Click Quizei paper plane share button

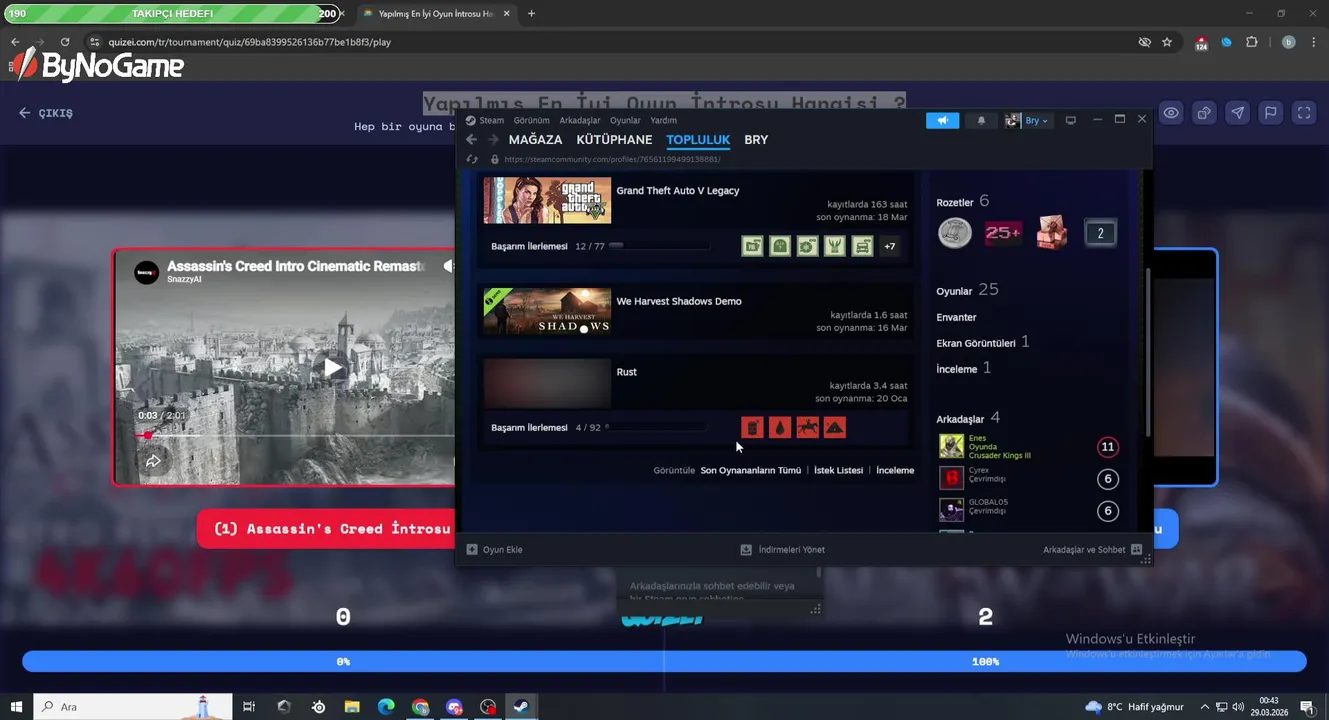(1237, 113)
